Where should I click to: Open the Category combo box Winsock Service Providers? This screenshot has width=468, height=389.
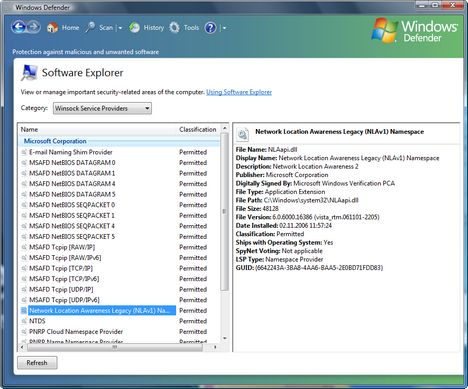click(x=102, y=108)
